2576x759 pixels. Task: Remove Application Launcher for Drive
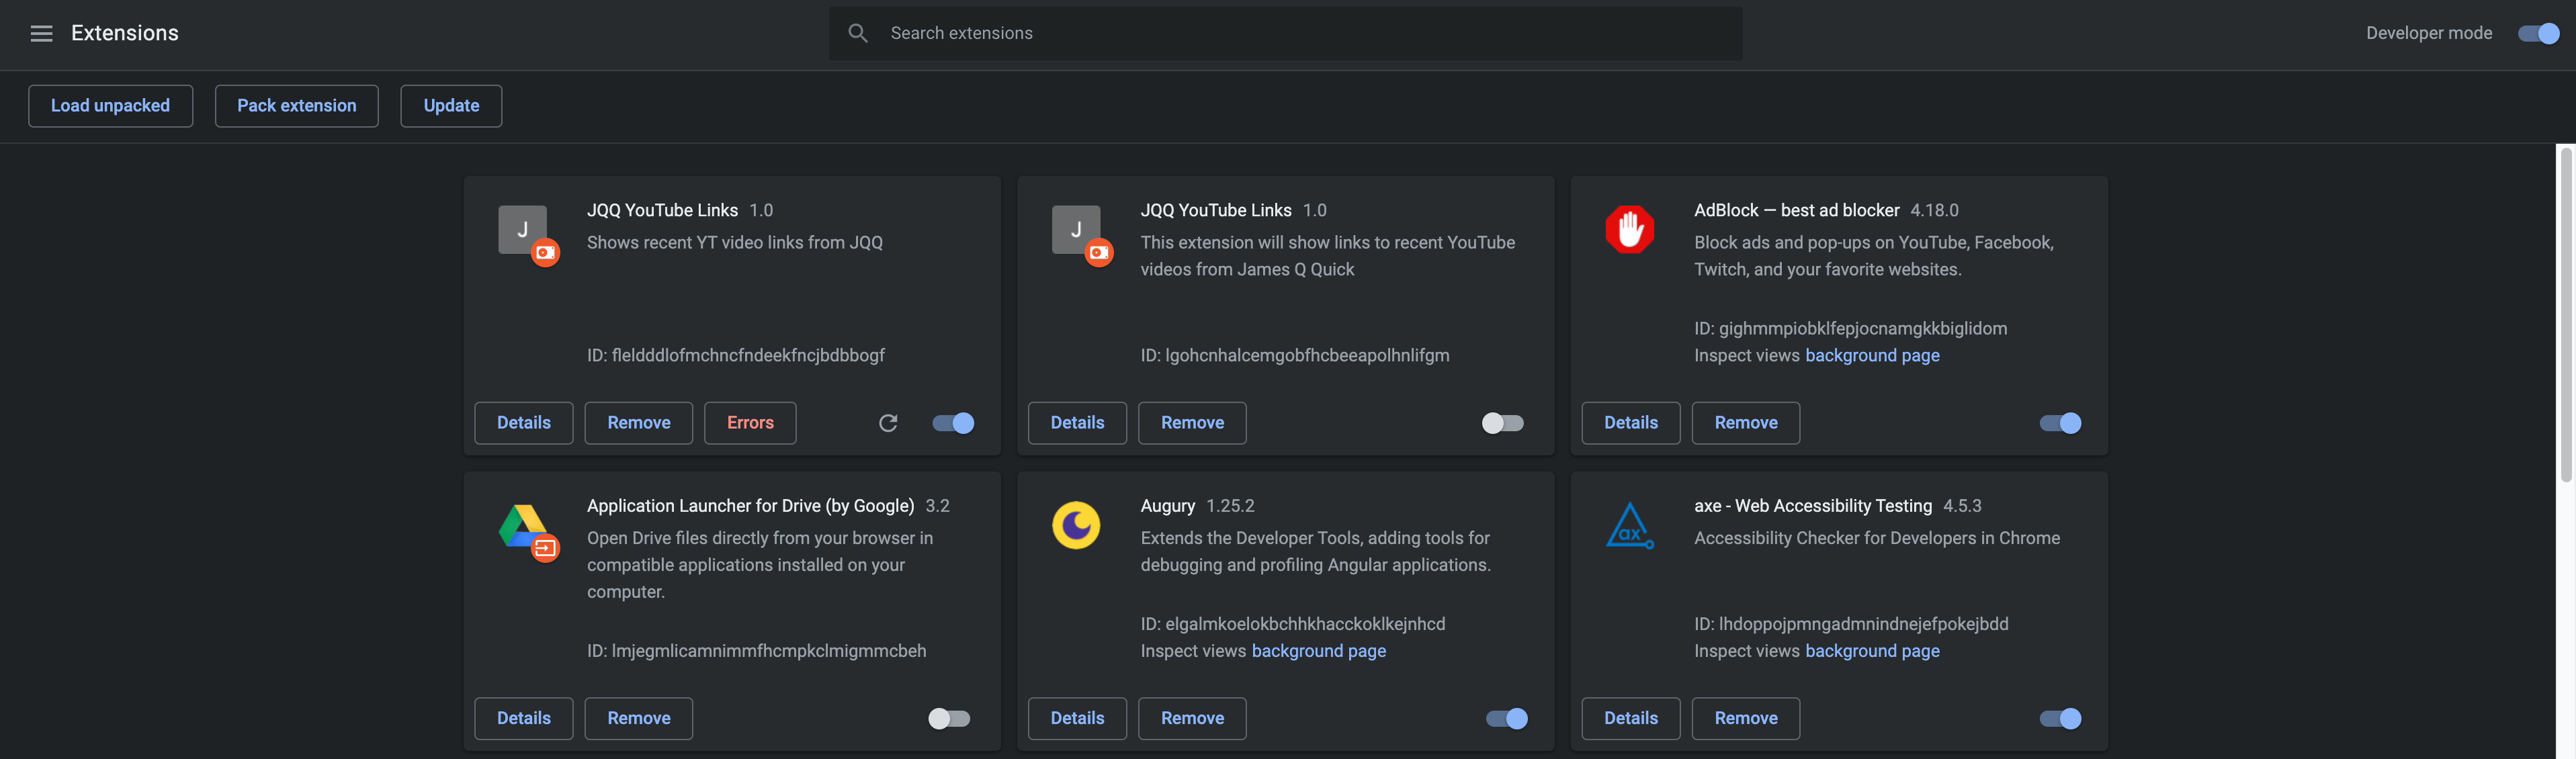[x=638, y=718]
